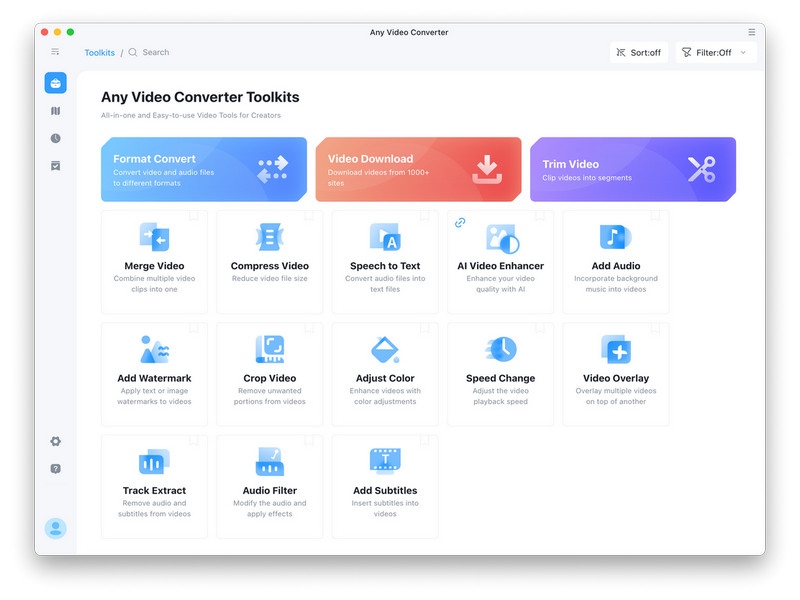Launch the Speech to Text tool icon
Image resolution: width=800 pixels, height=600 pixels.
pyautogui.click(x=385, y=237)
